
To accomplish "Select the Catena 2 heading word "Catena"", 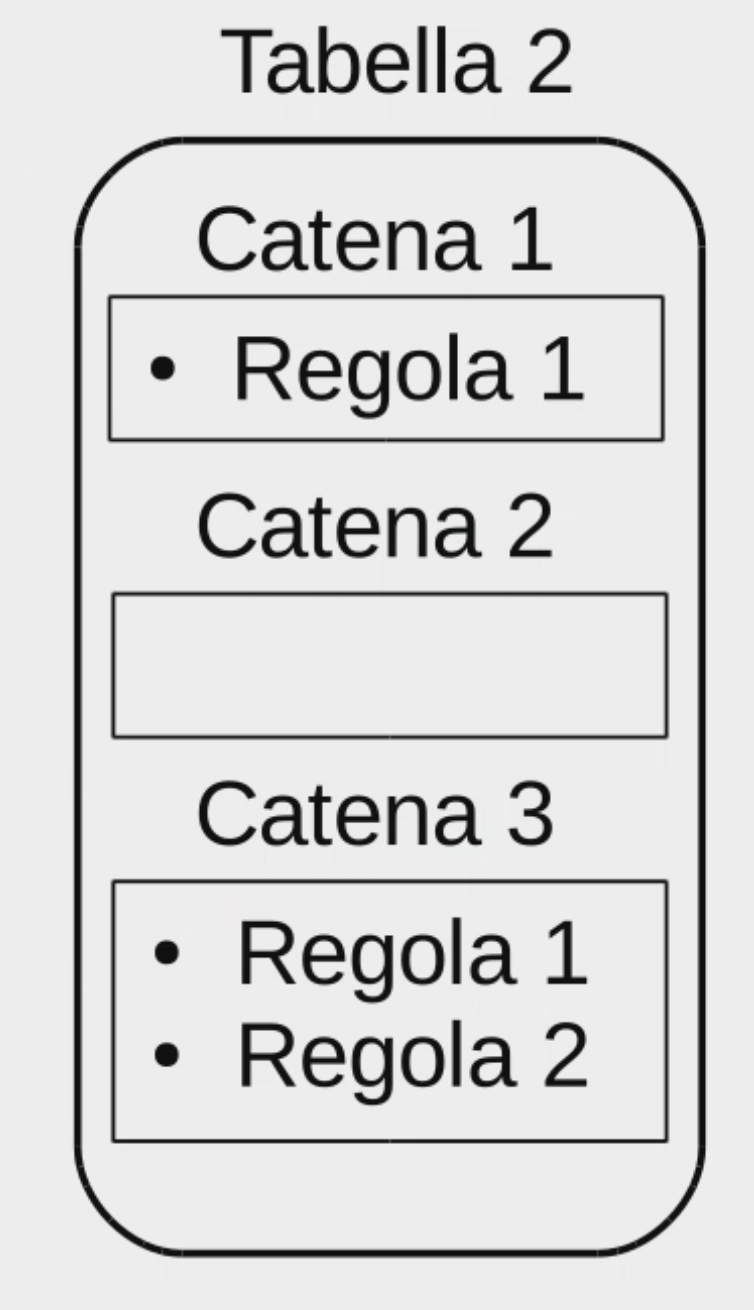I will (337, 527).
